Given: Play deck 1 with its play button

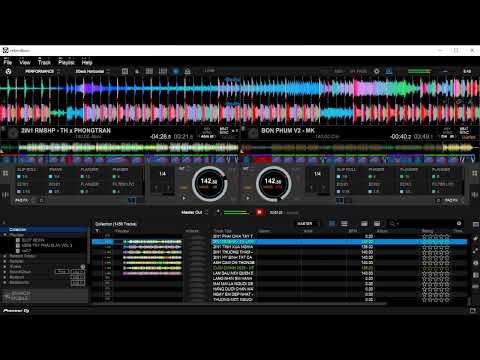Looking at the screenshot, I should coord(184,198).
